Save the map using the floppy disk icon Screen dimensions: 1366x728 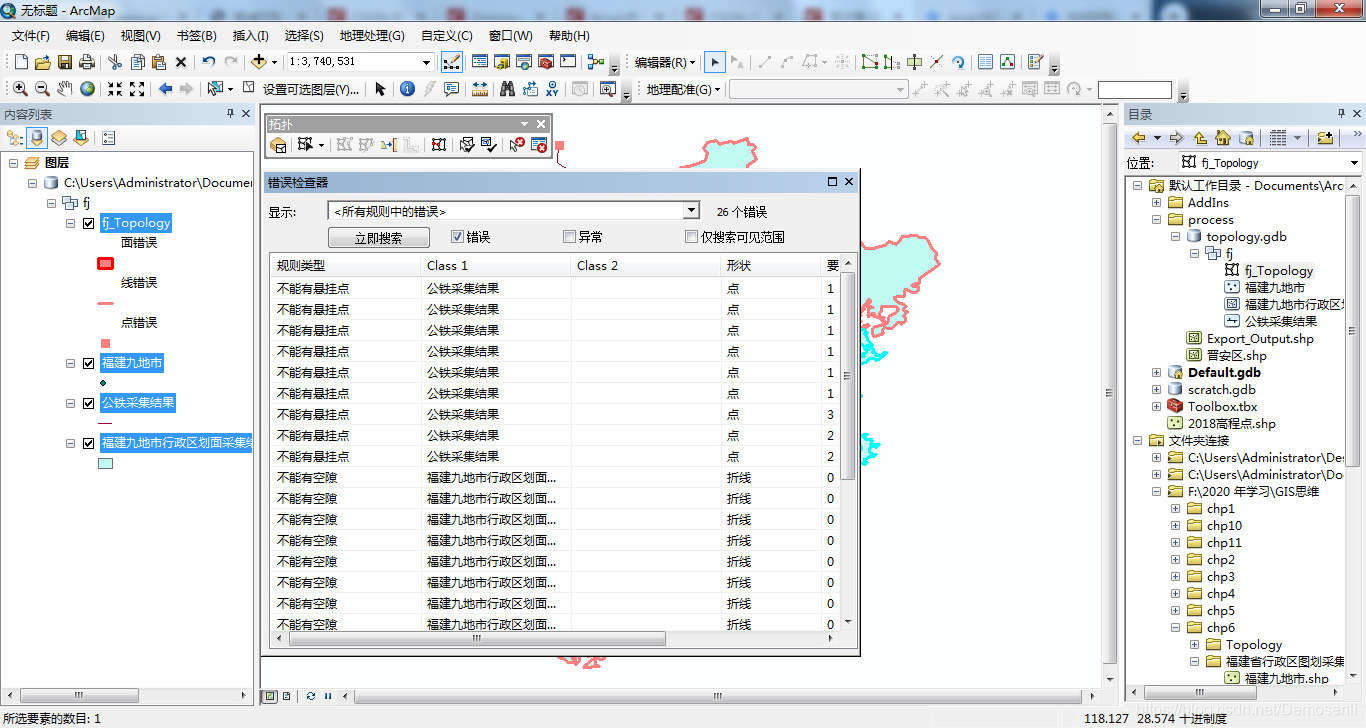click(64, 62)
